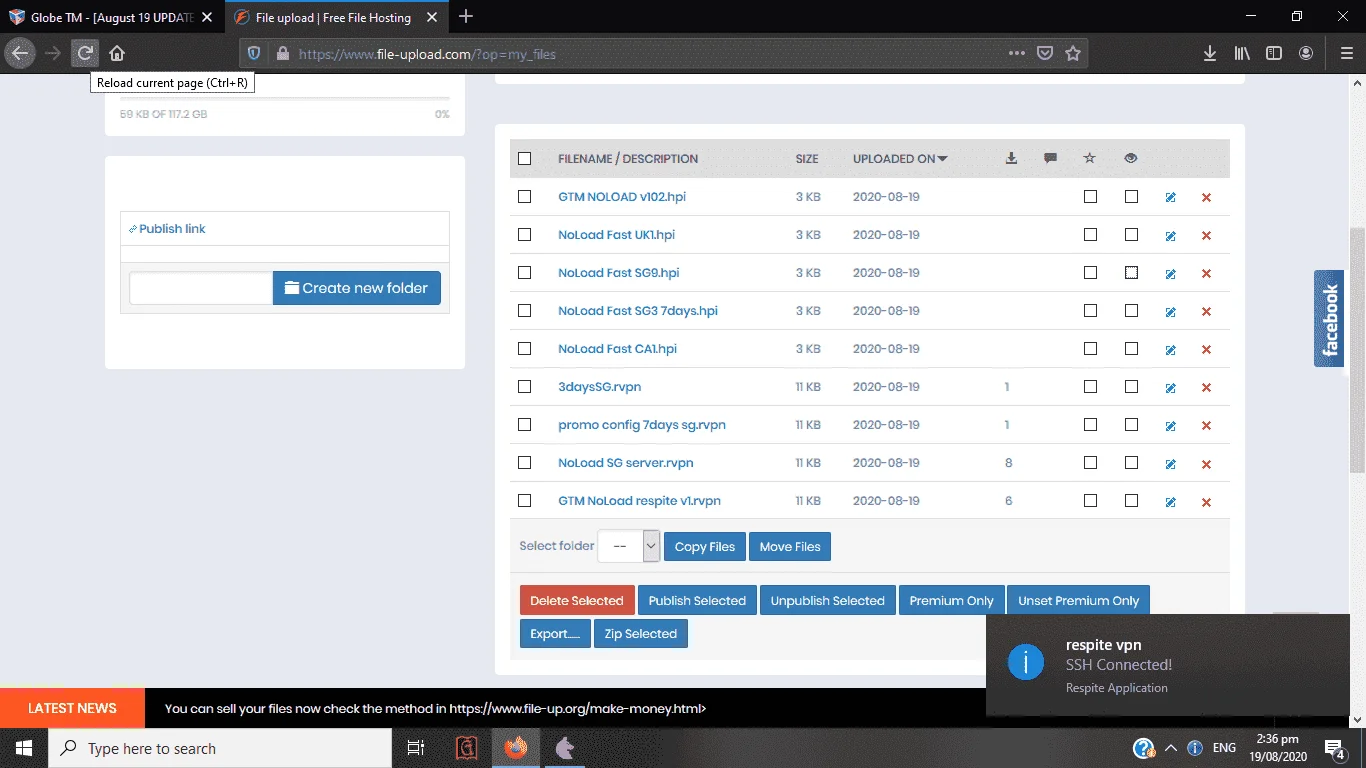Check the select-all files checkbox
This screenshot has height=768, width=1366.
(x=524, y=158)
